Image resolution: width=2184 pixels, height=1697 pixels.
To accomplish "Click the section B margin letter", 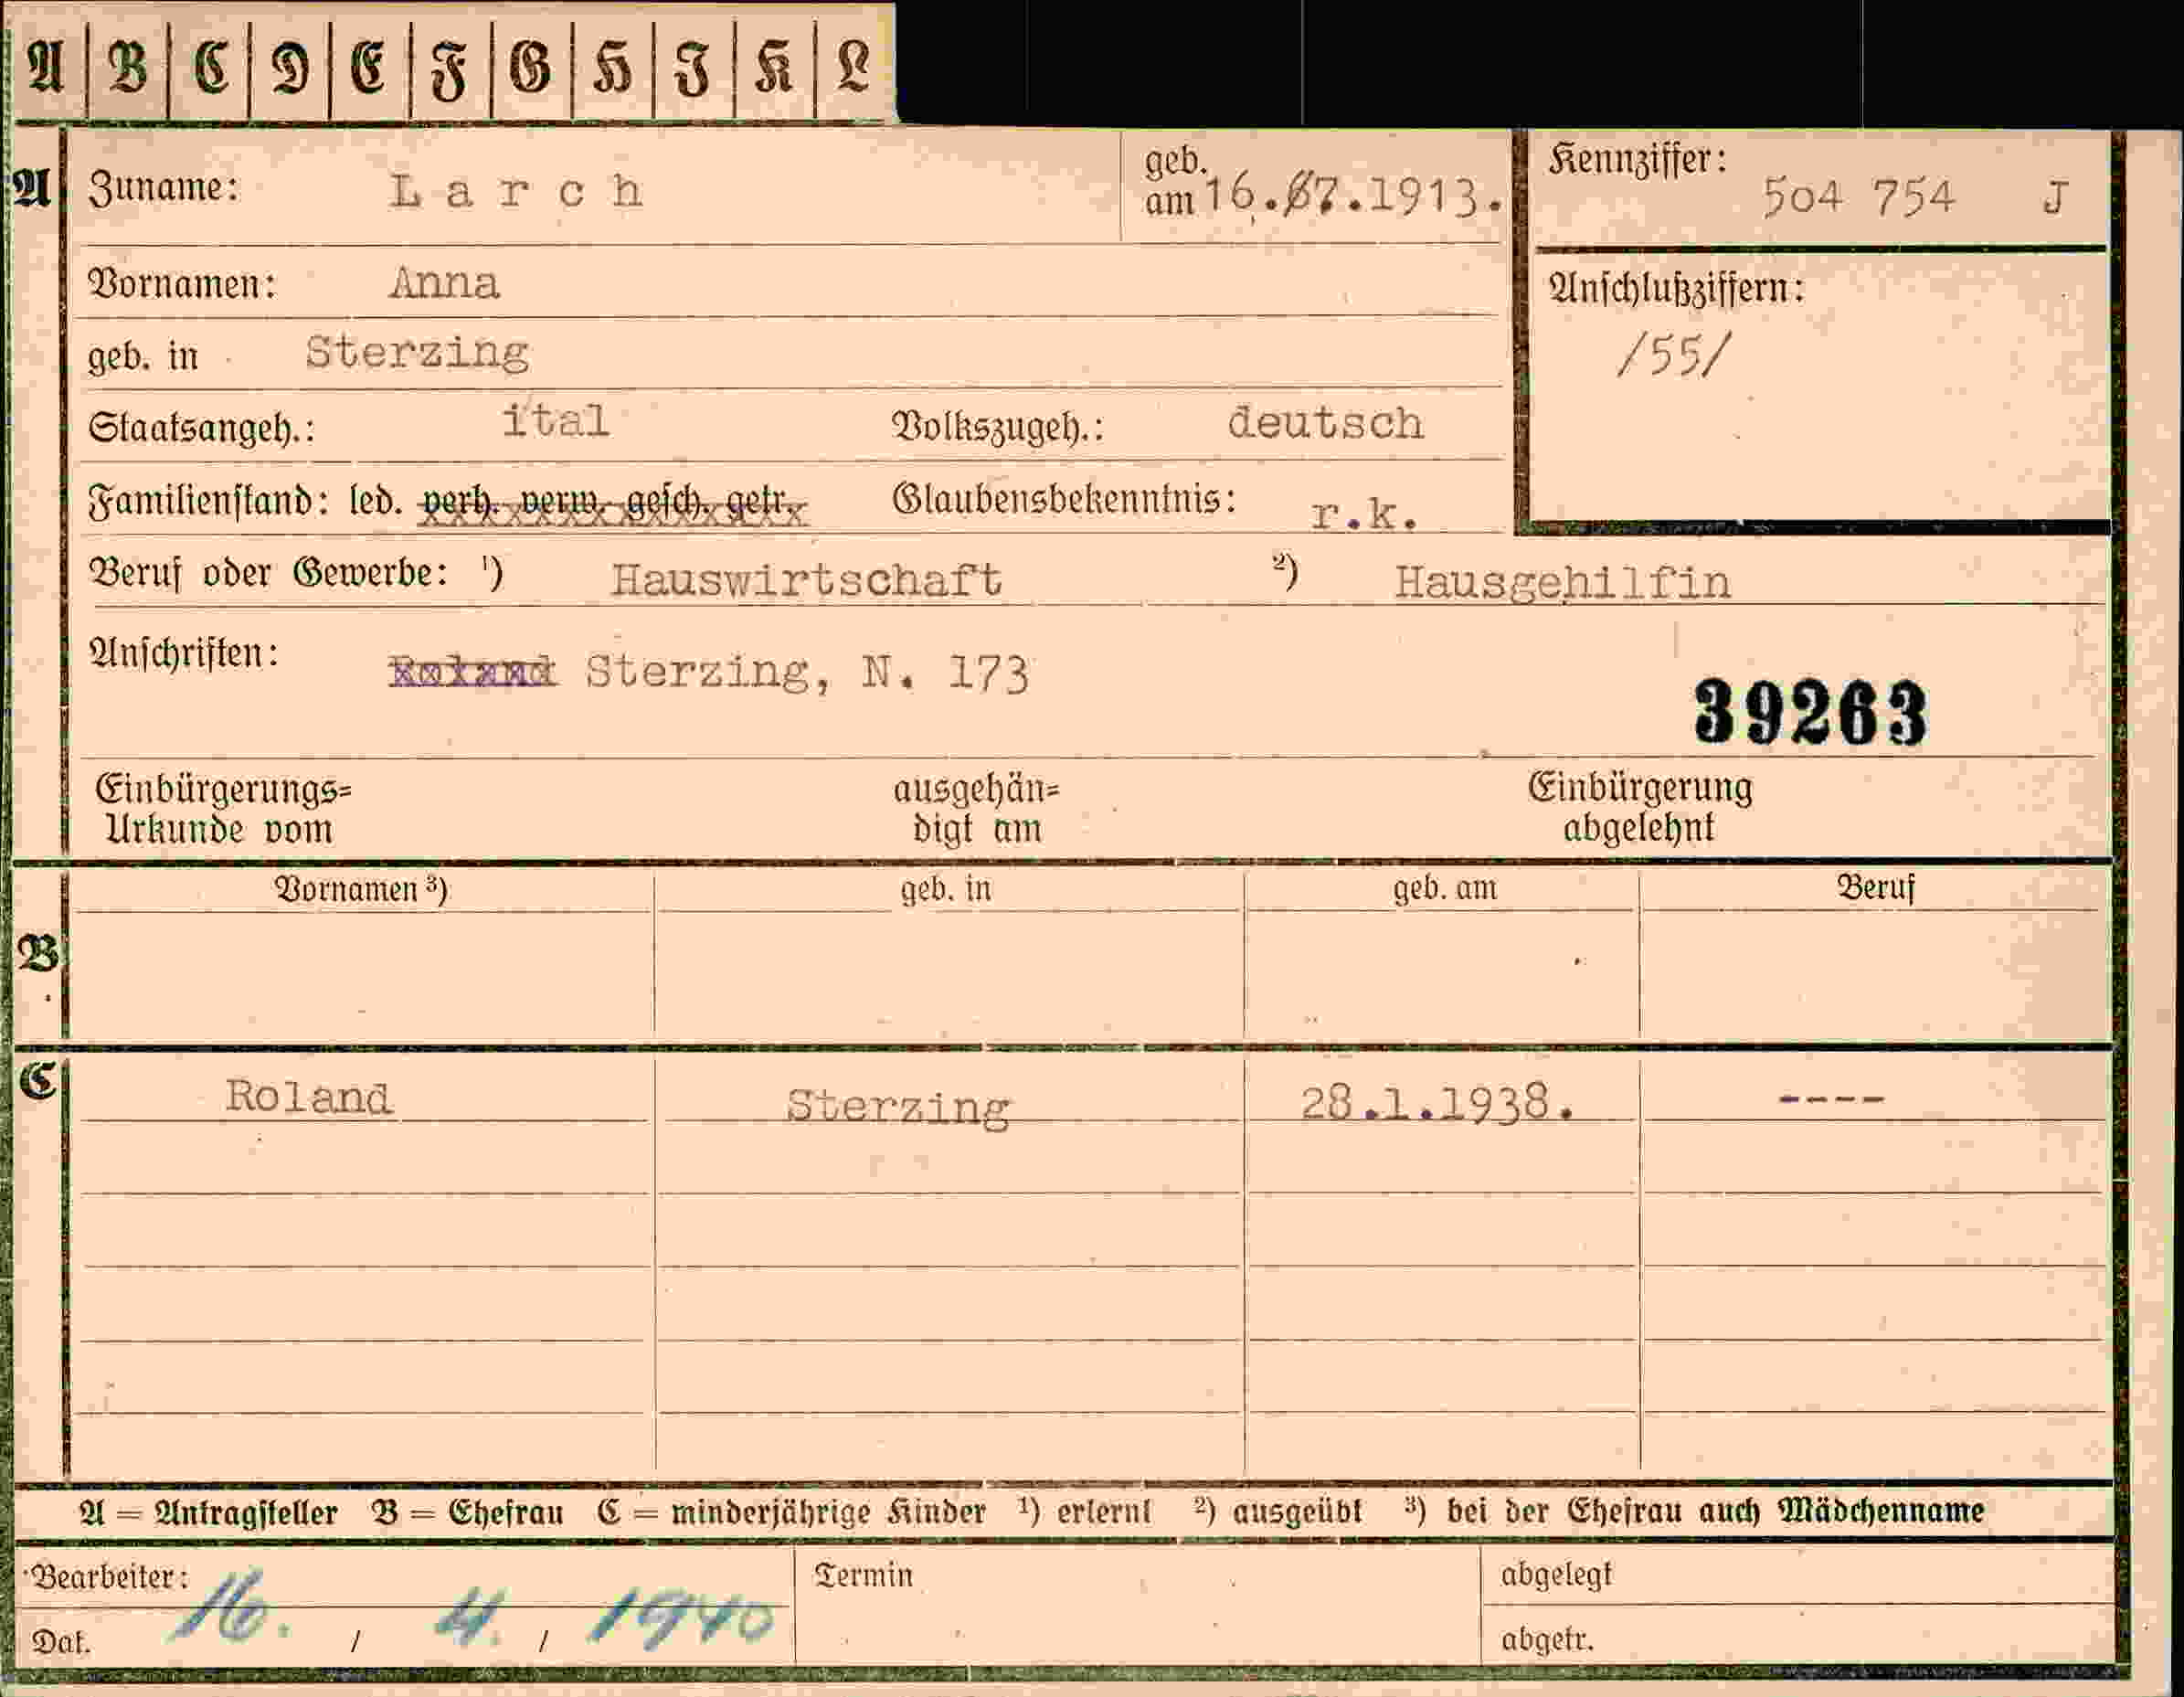I will [38, 953].
